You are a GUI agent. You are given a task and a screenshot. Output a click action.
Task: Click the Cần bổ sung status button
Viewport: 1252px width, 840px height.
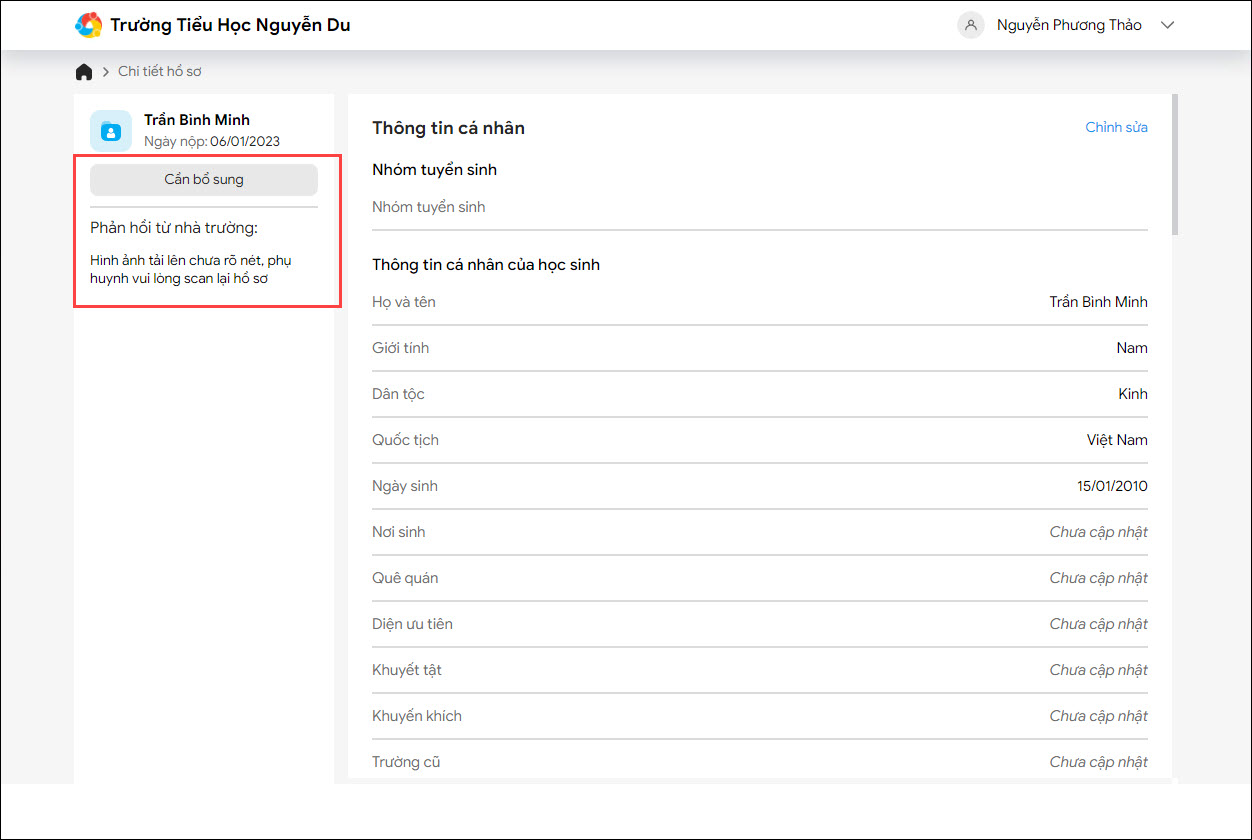pyautogui.click(x=204, y=180)
